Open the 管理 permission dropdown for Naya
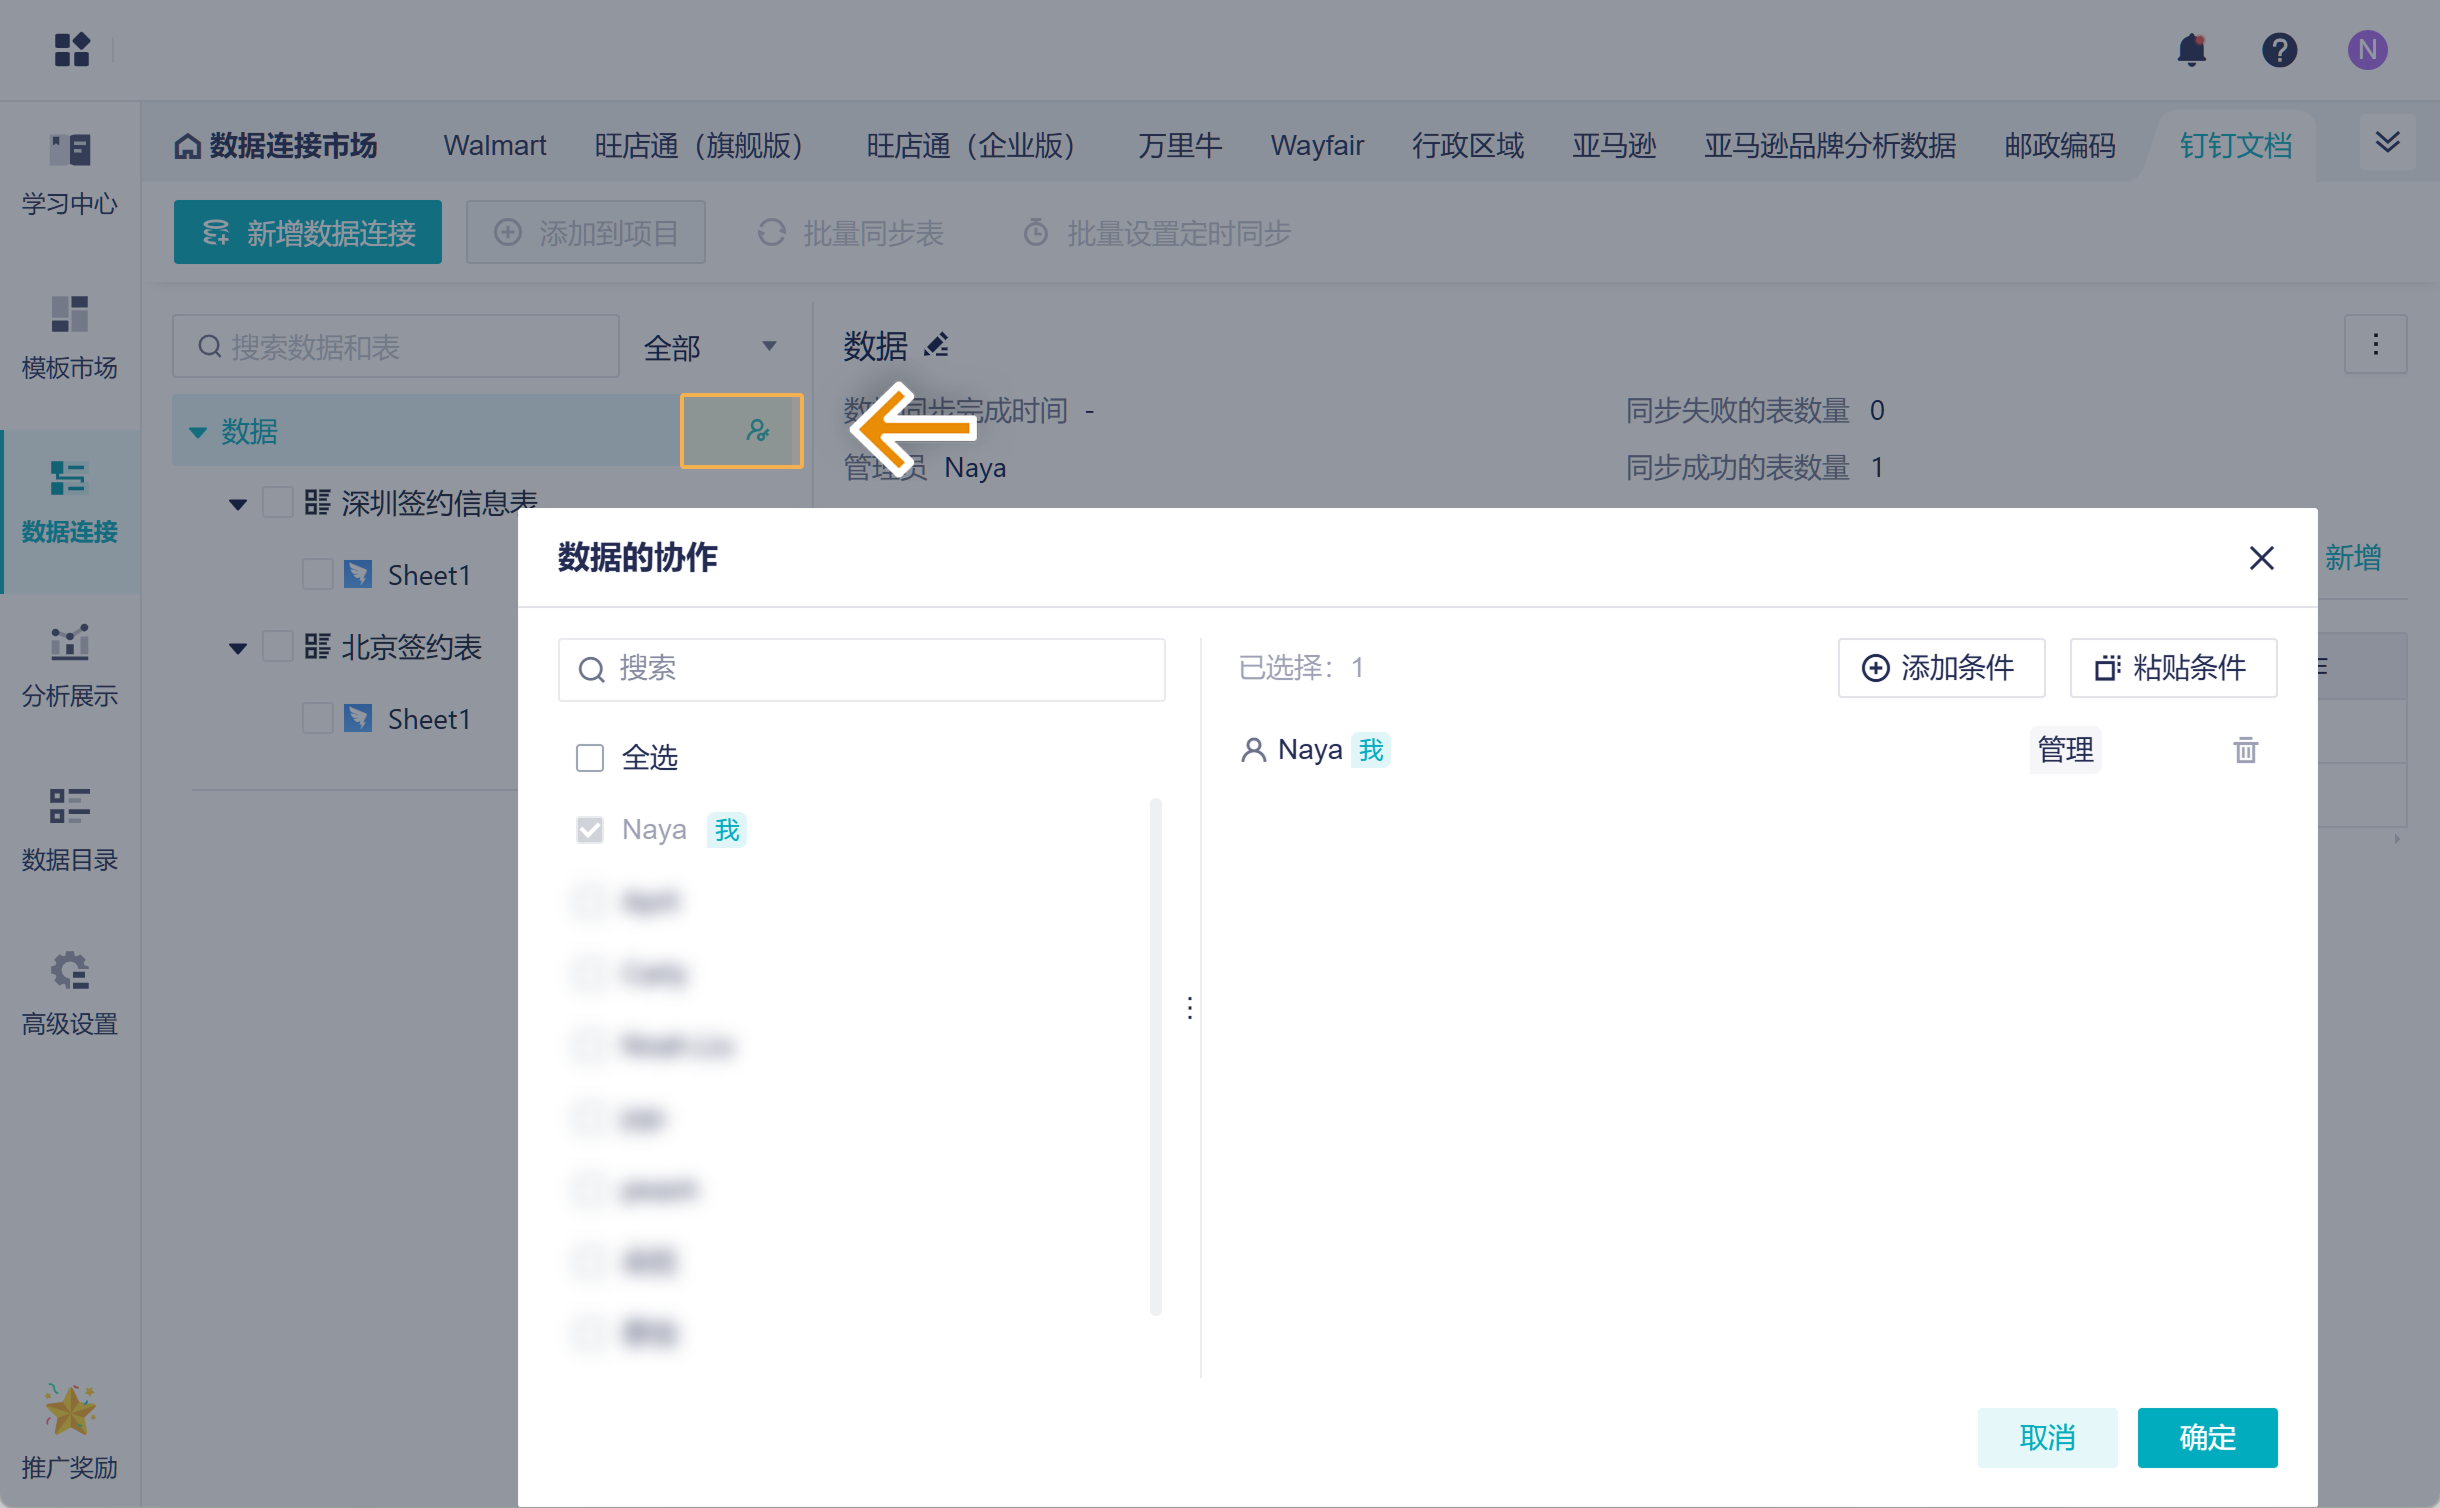The height and width of the screenshot is (1508, 2440). tap(2065, 750)
